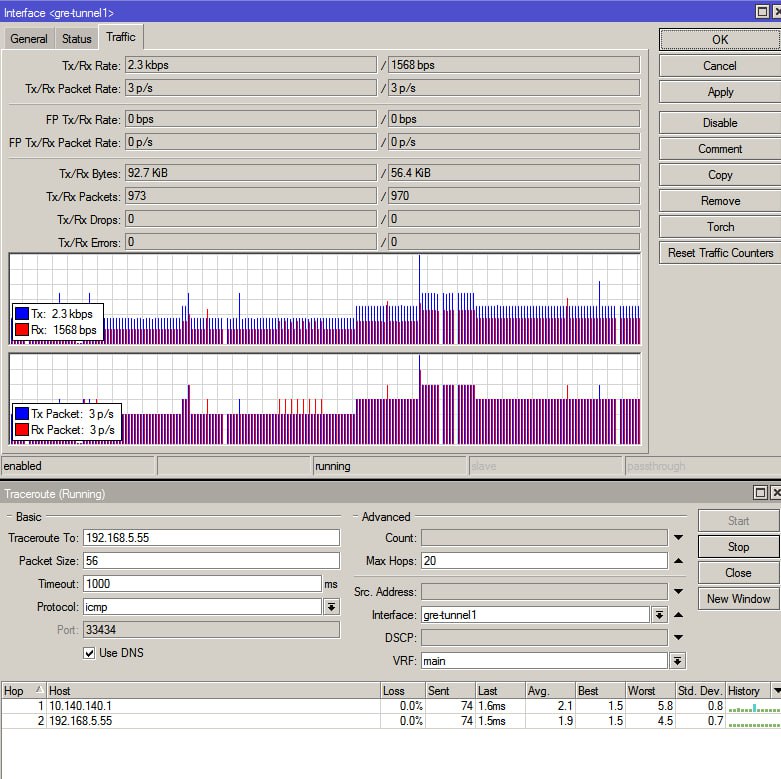Image resolution: width=781 pixels, height=779 pixels.
Task: Click the blue Tx color swatch in rate graph legend
Action: point(22,313)
